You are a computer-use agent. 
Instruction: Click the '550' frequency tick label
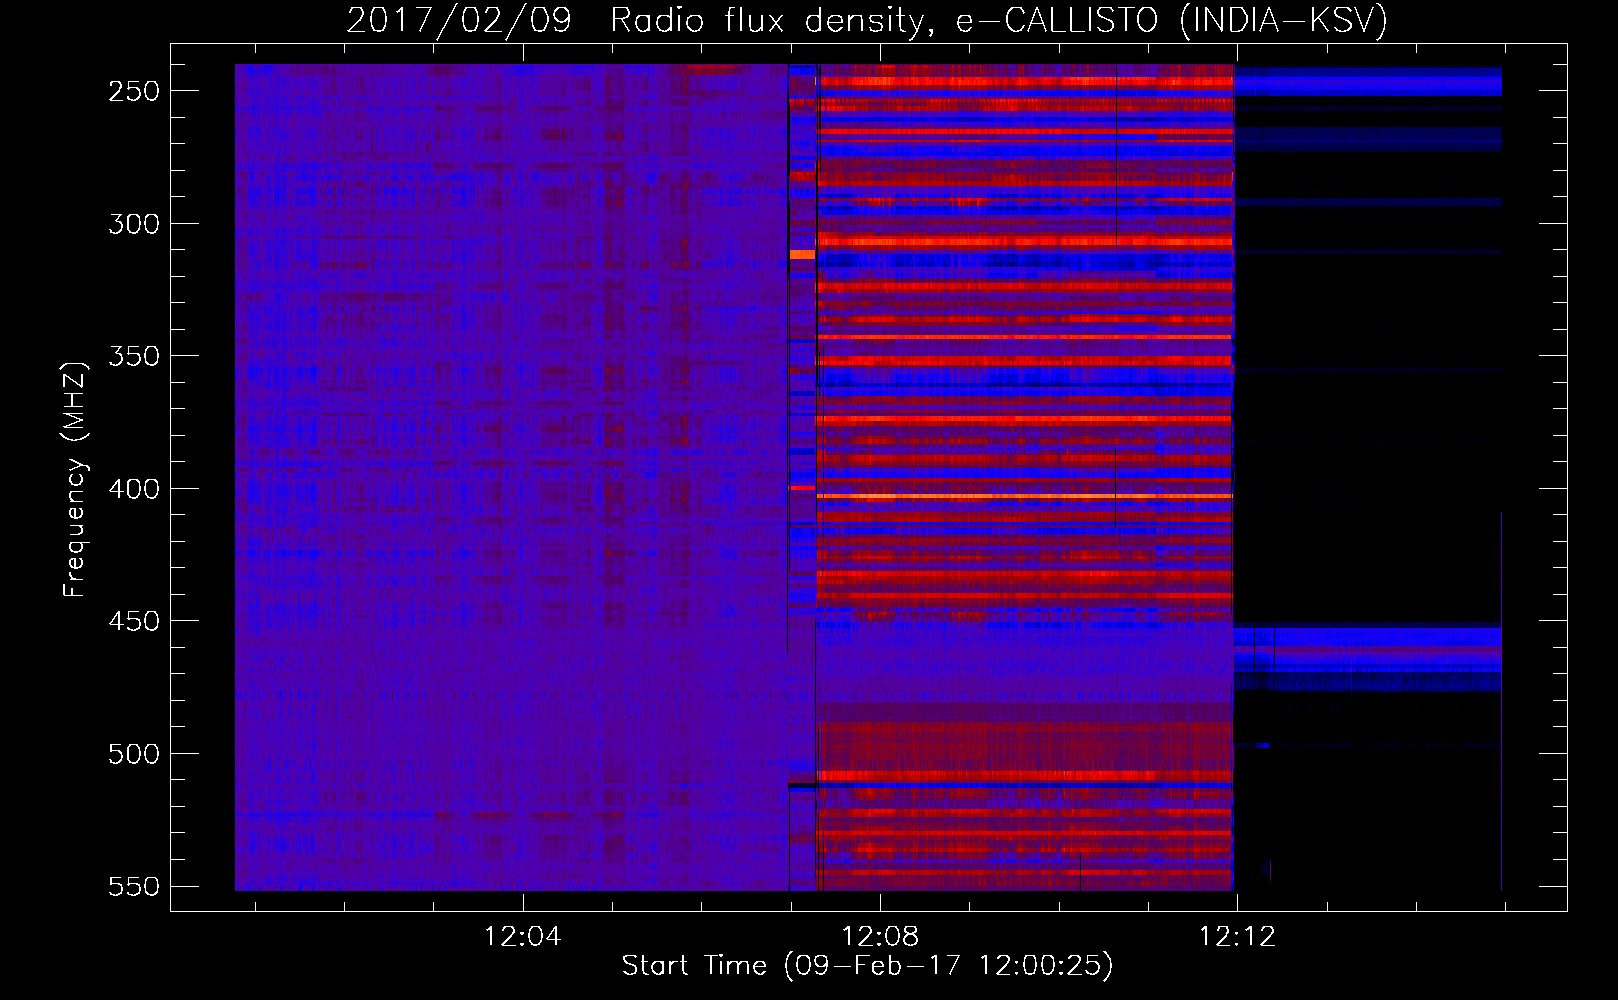134,887
